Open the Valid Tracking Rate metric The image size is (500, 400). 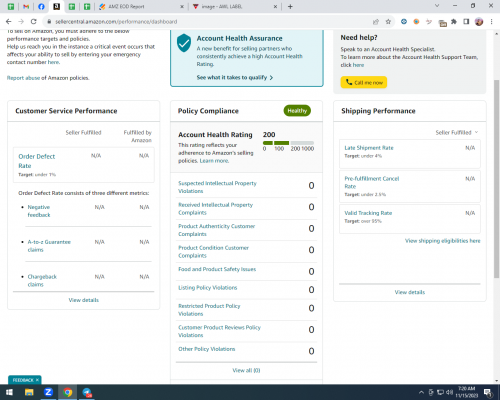[x=368, y=213]
